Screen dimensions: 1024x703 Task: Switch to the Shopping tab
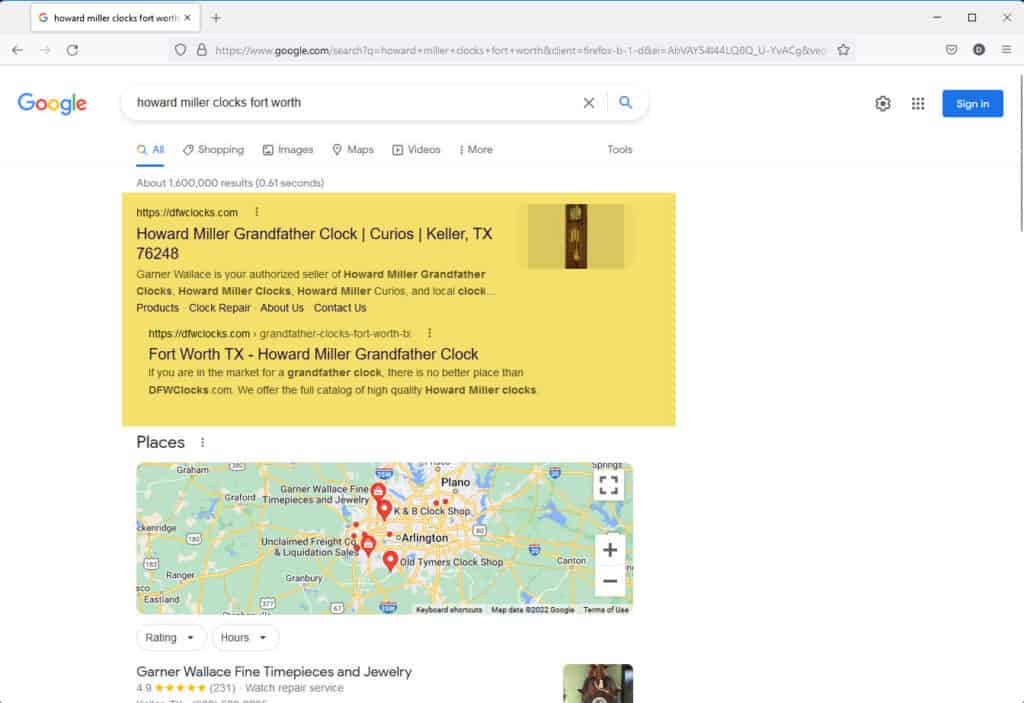click(x=214, y=150)
